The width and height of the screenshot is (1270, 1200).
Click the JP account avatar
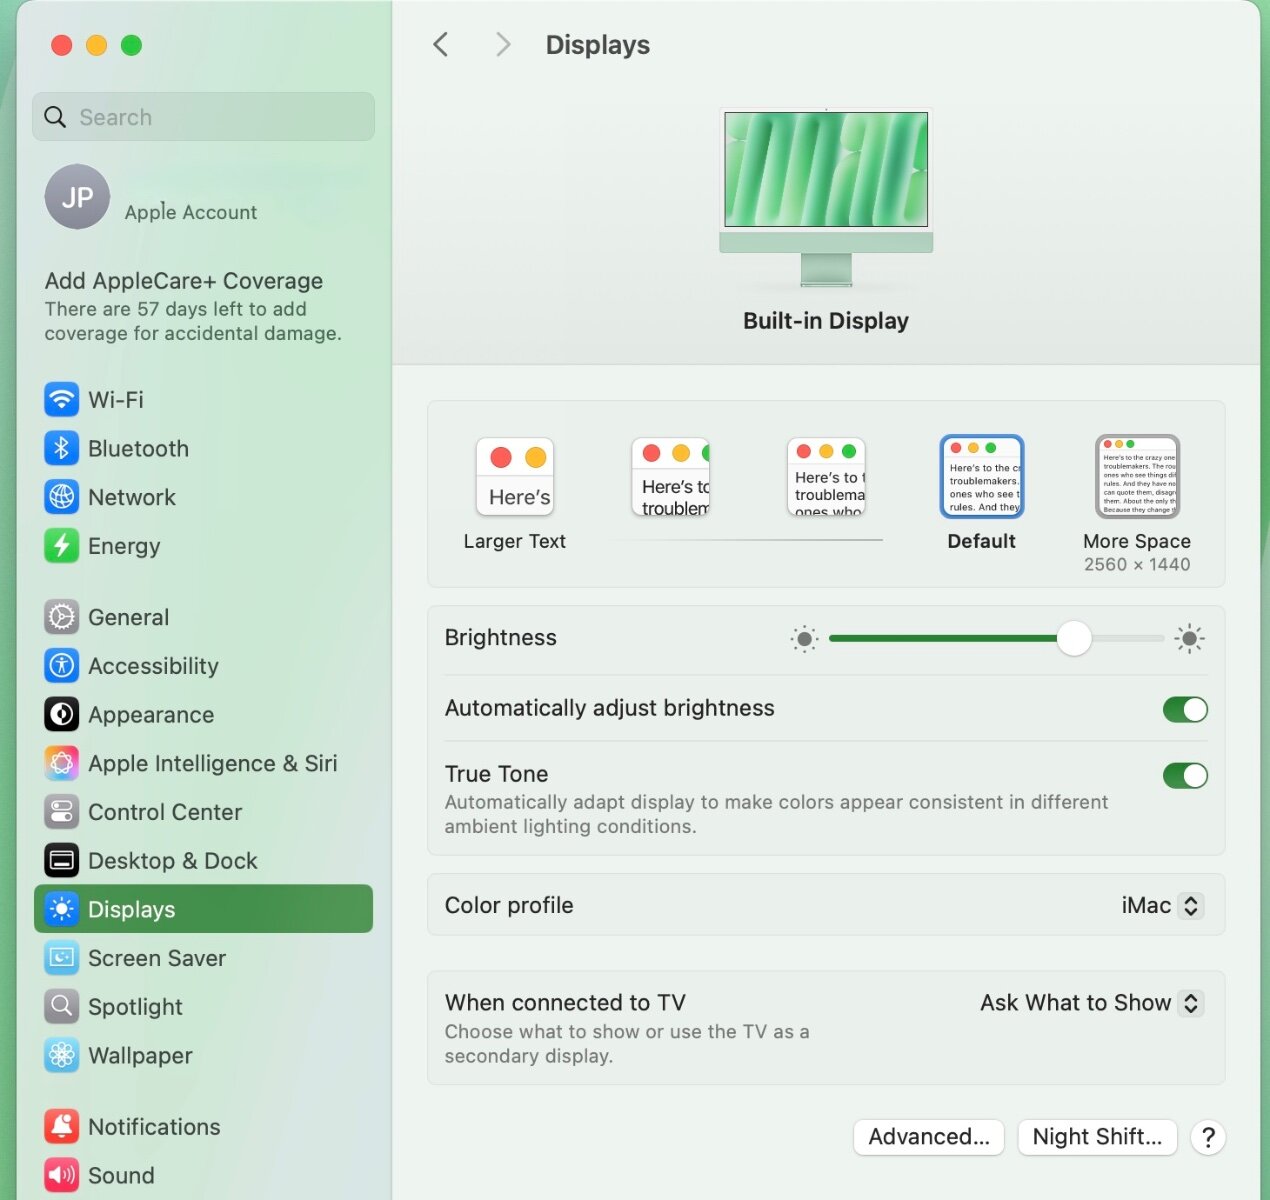tap(77, 197)
